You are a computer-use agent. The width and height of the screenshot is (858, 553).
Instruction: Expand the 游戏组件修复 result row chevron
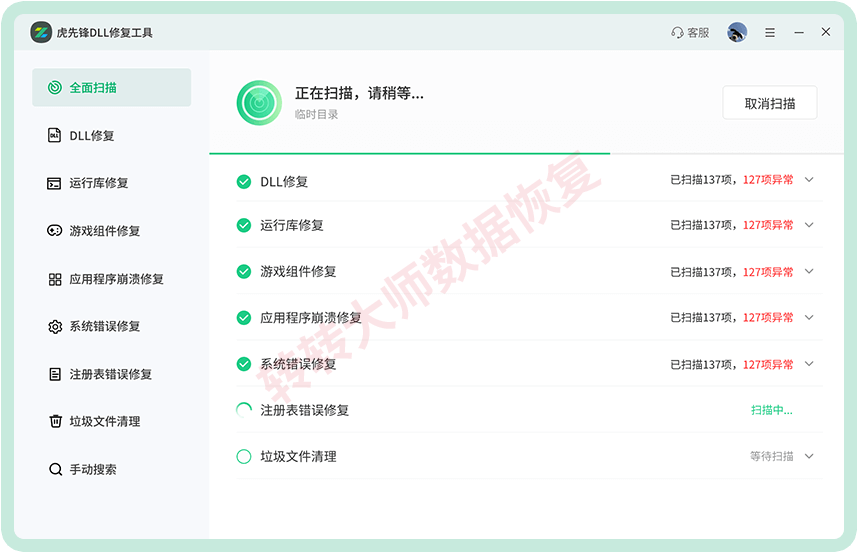point(809,271)
